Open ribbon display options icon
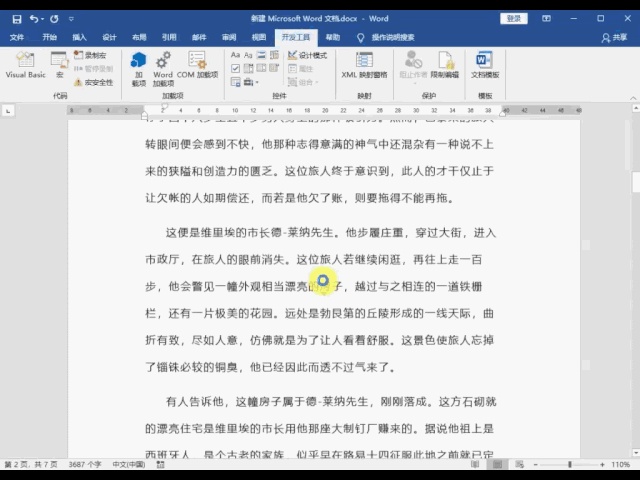 coord(546,18)
